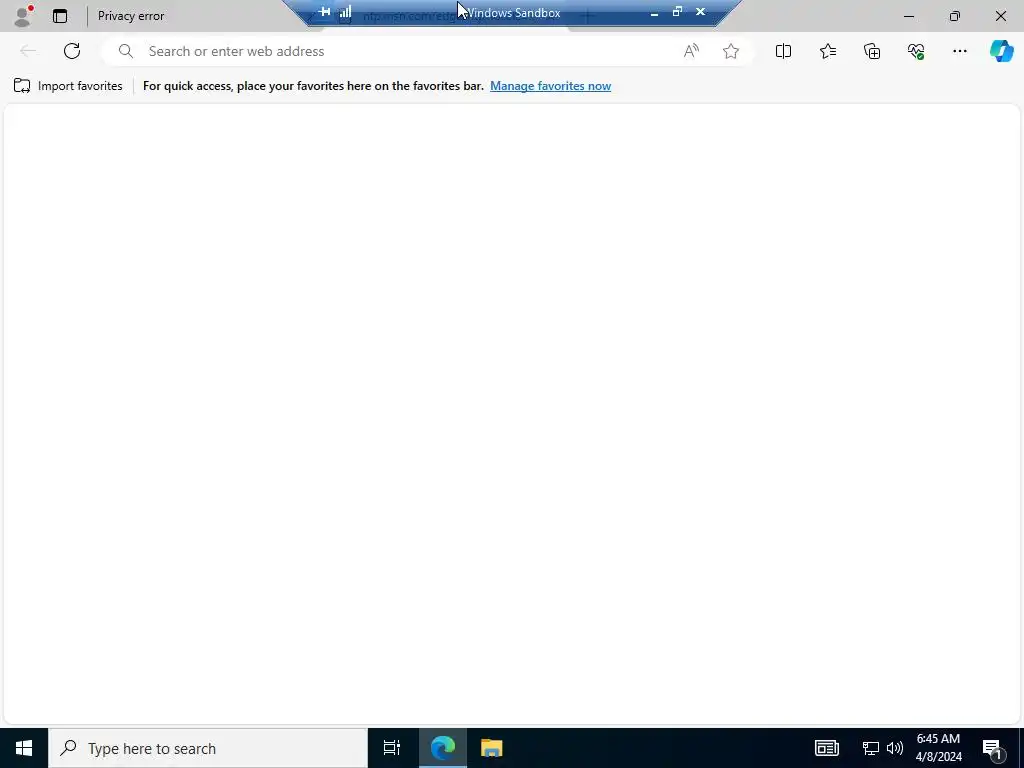
Task: Click the Edge icon in taskbar
Action: pos(443,748)
